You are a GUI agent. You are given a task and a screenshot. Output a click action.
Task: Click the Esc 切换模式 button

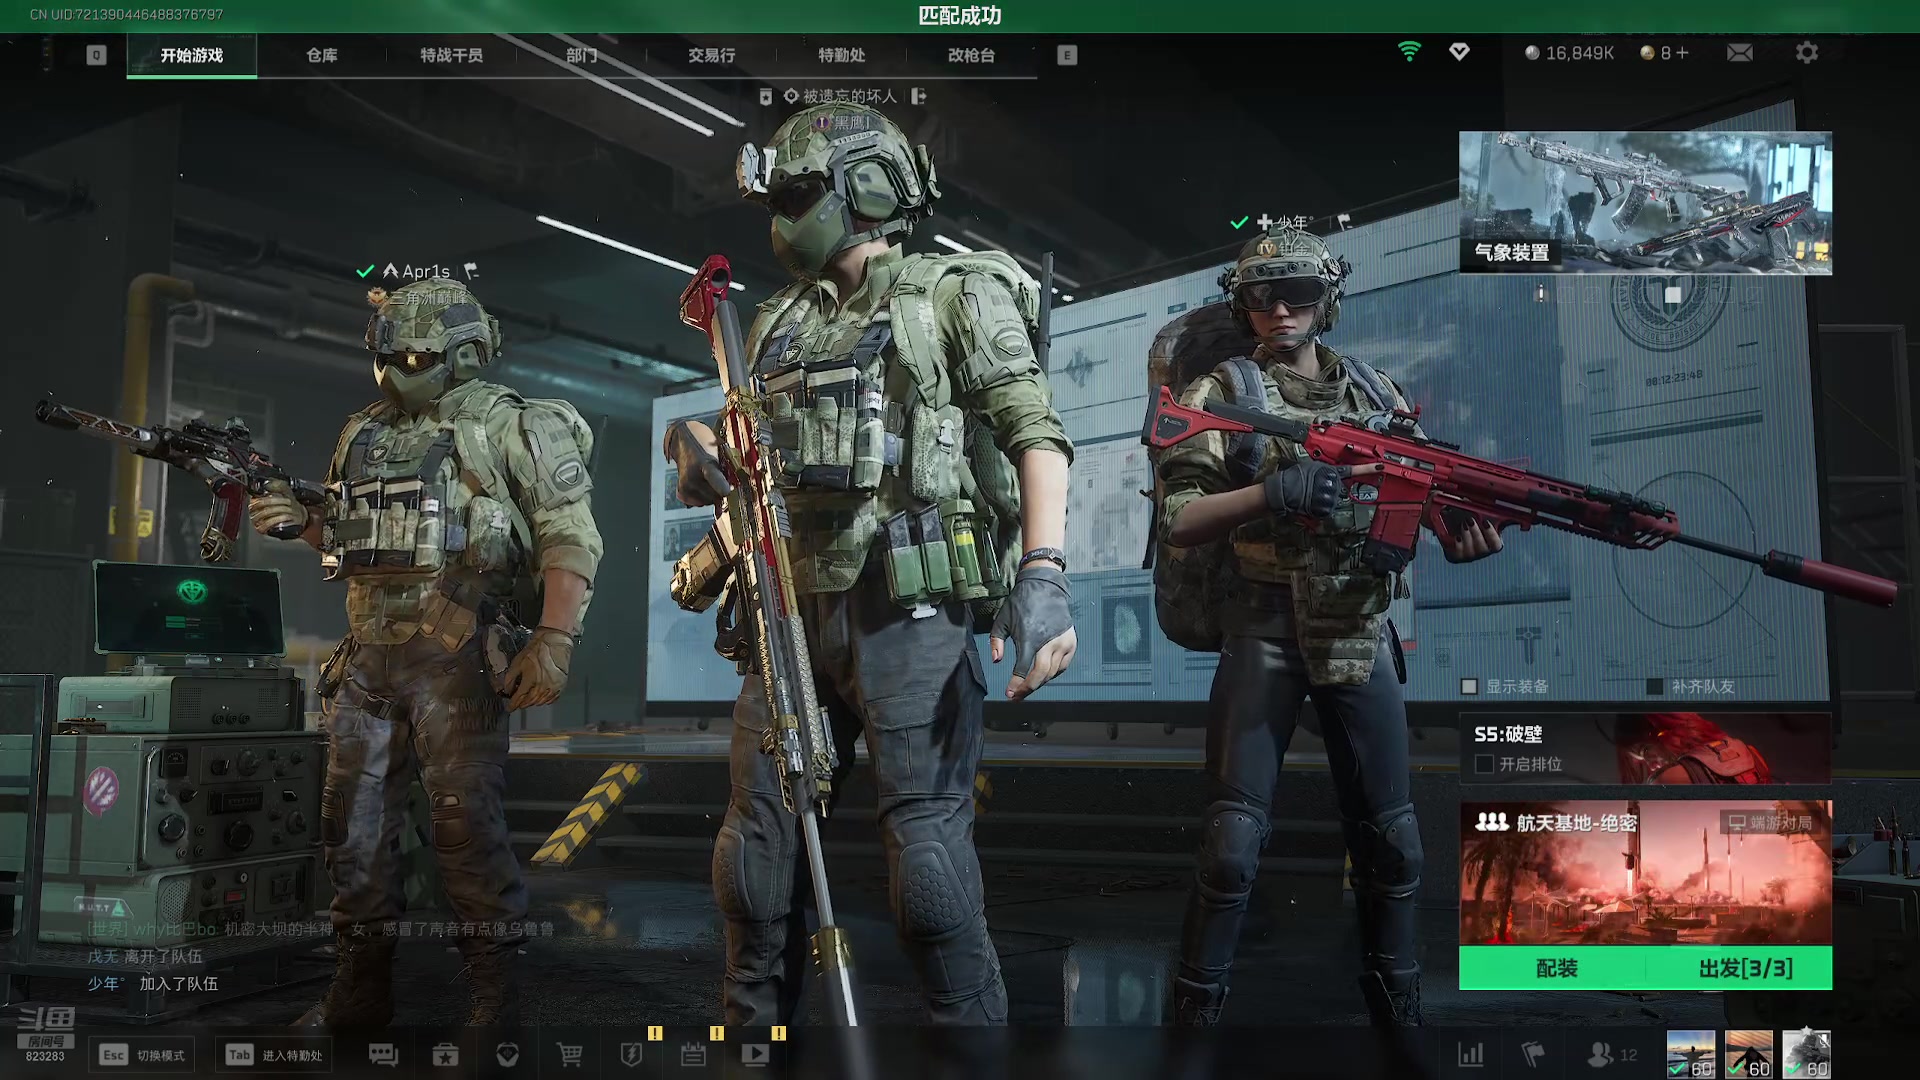click(142, 1055)
